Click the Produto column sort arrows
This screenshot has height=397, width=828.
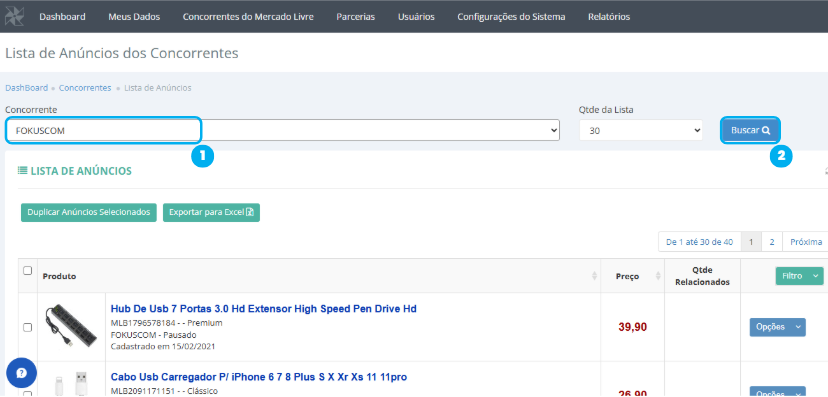594,276
